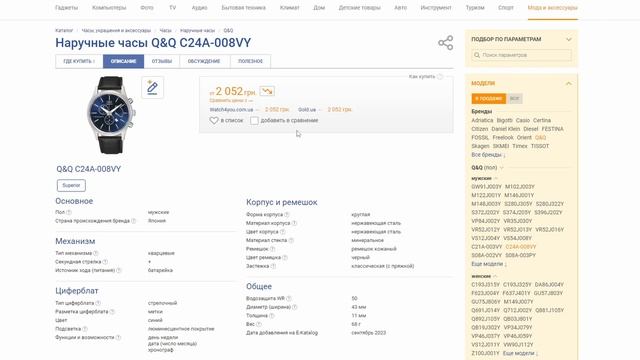Visit the Gold.ua shop link
This screenshot has height=360, width=640.
[x=307, y=109]
